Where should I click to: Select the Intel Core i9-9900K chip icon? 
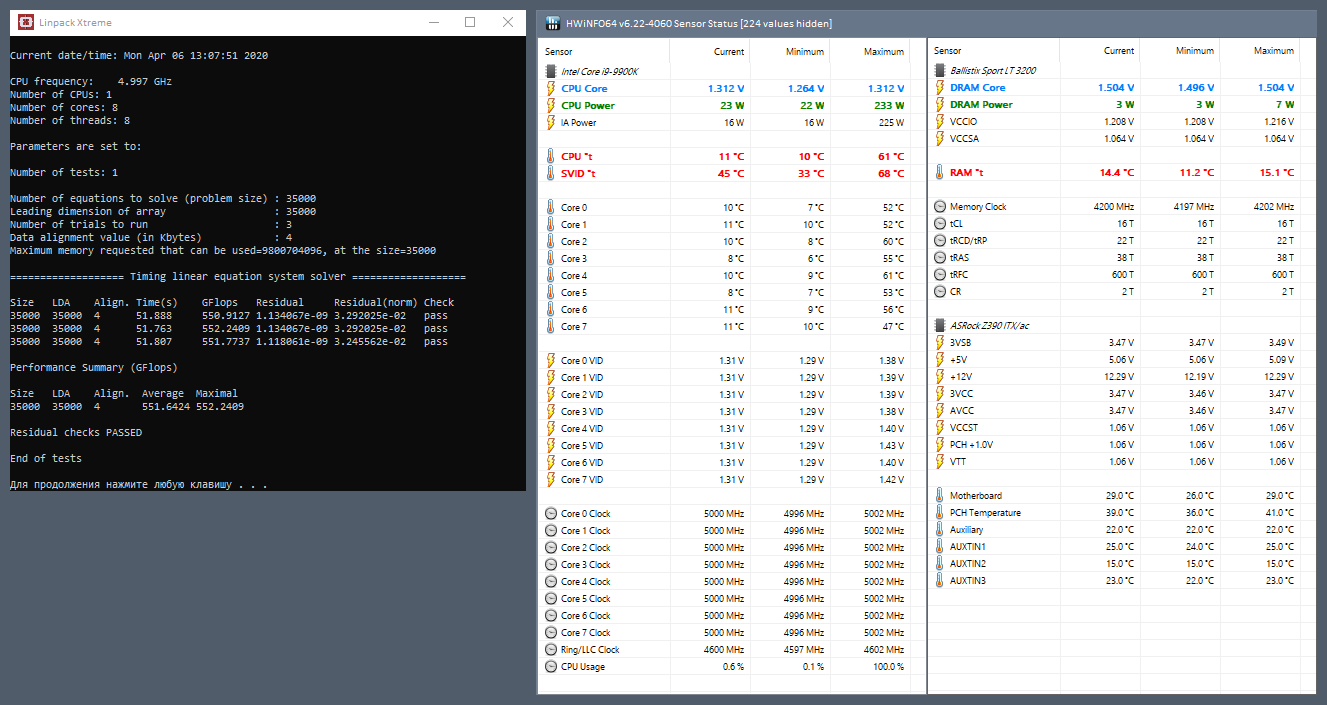[x=550, y=71]
